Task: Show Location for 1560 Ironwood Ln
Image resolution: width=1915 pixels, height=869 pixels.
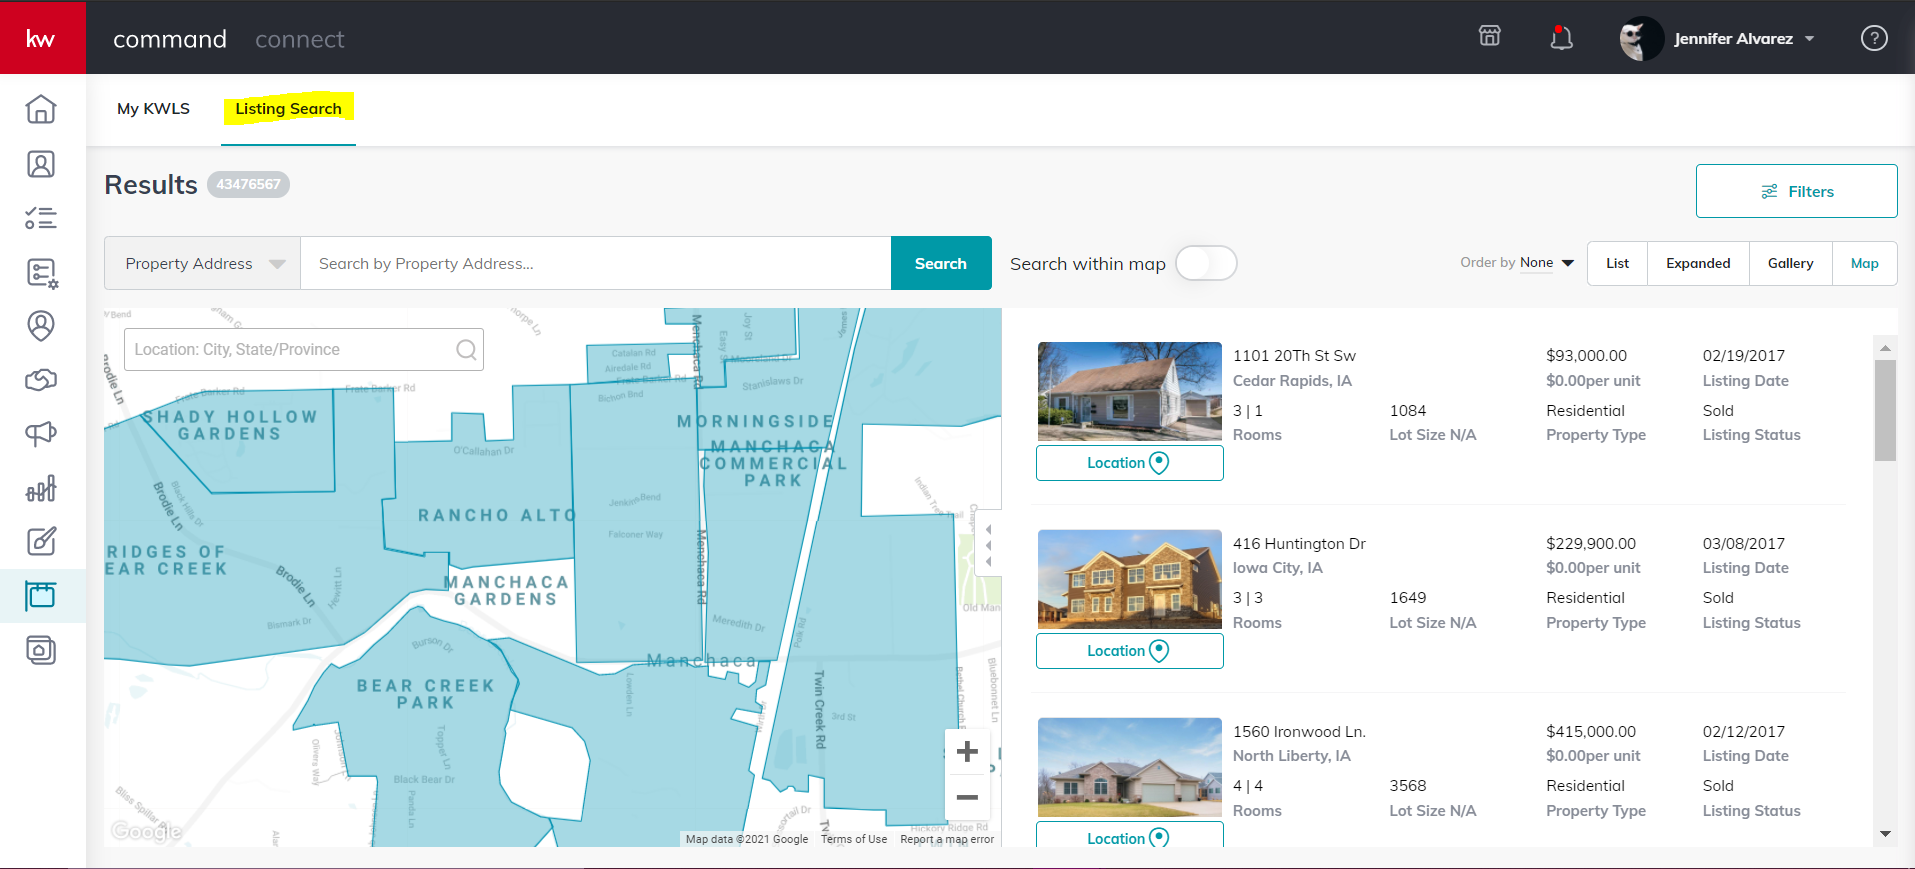Action: tap(1129, 836)
